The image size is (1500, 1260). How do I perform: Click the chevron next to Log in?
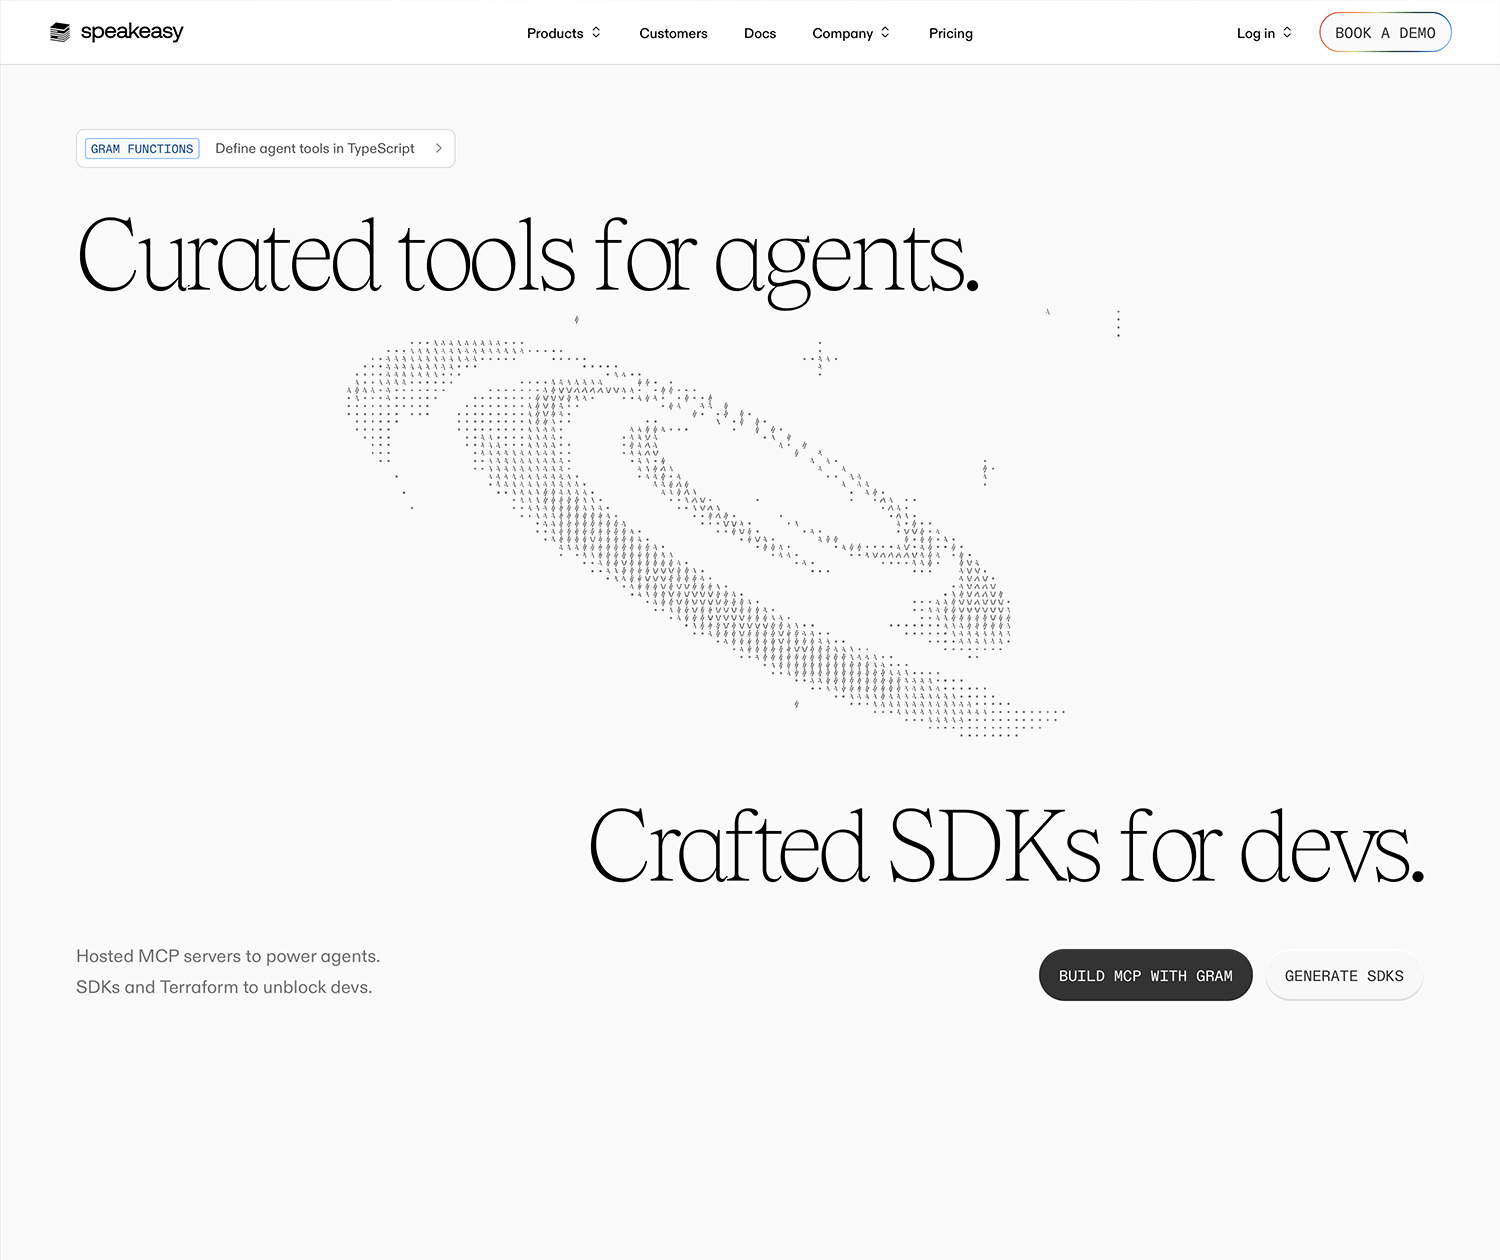point(1287,32)
